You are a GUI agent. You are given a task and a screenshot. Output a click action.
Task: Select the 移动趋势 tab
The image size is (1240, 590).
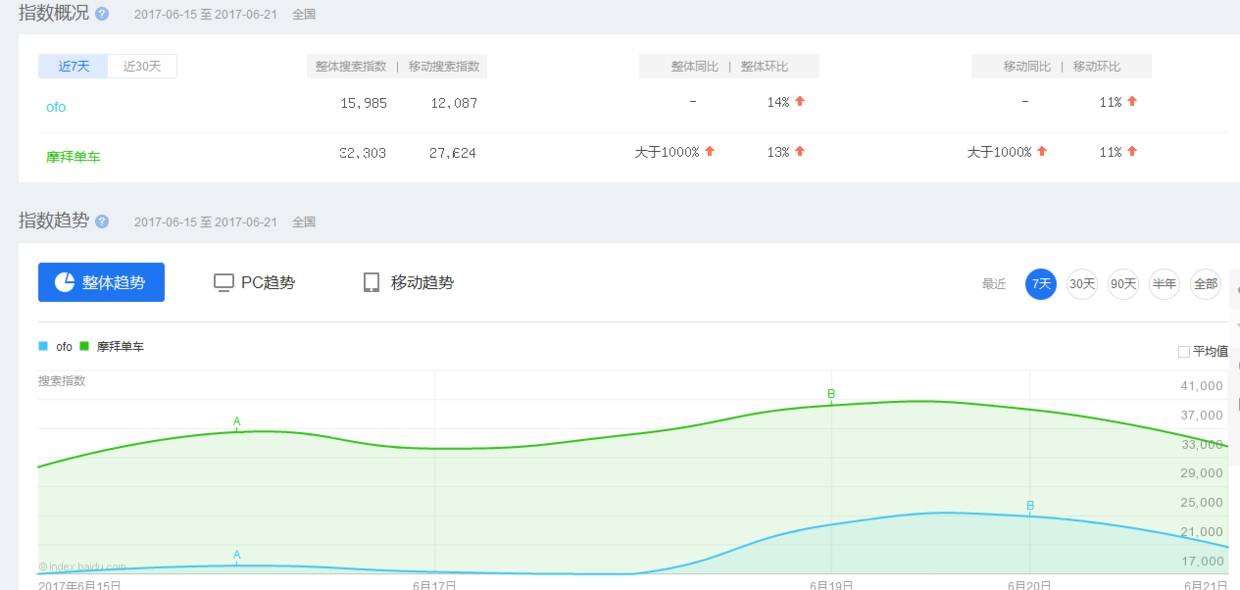point(409,283)
